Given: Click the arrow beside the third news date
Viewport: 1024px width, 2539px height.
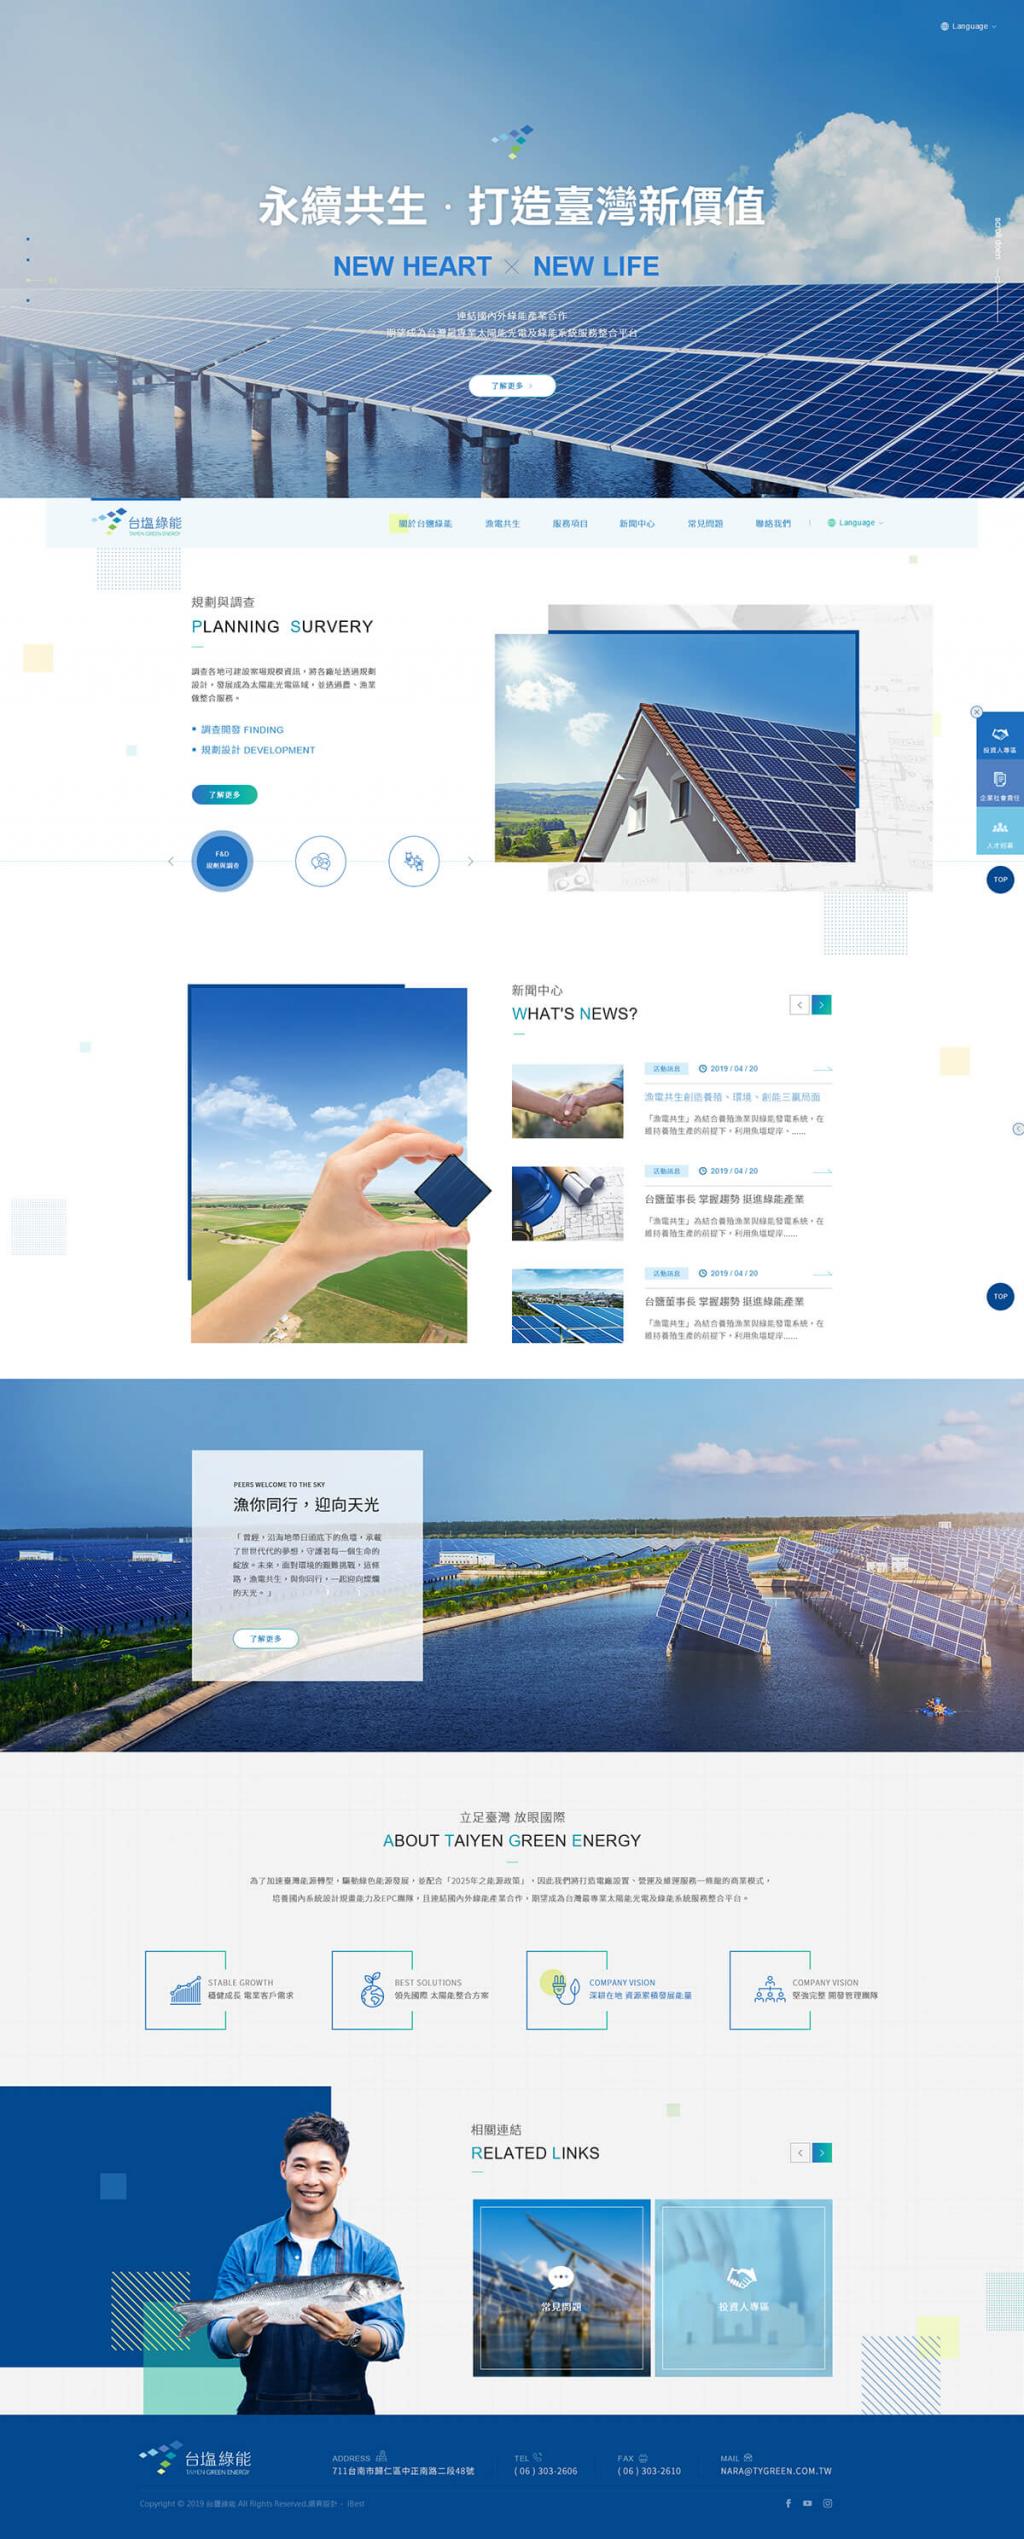Looking at the screenshot, I should tap(823, 1274).
